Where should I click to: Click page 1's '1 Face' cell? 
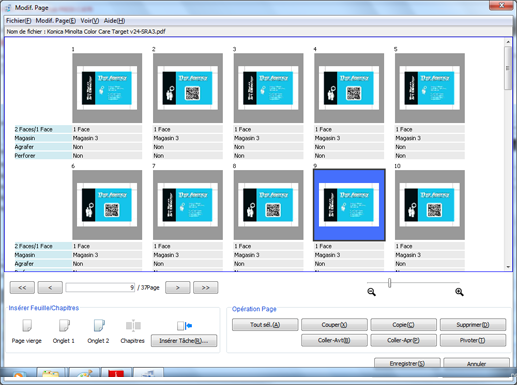107,129
